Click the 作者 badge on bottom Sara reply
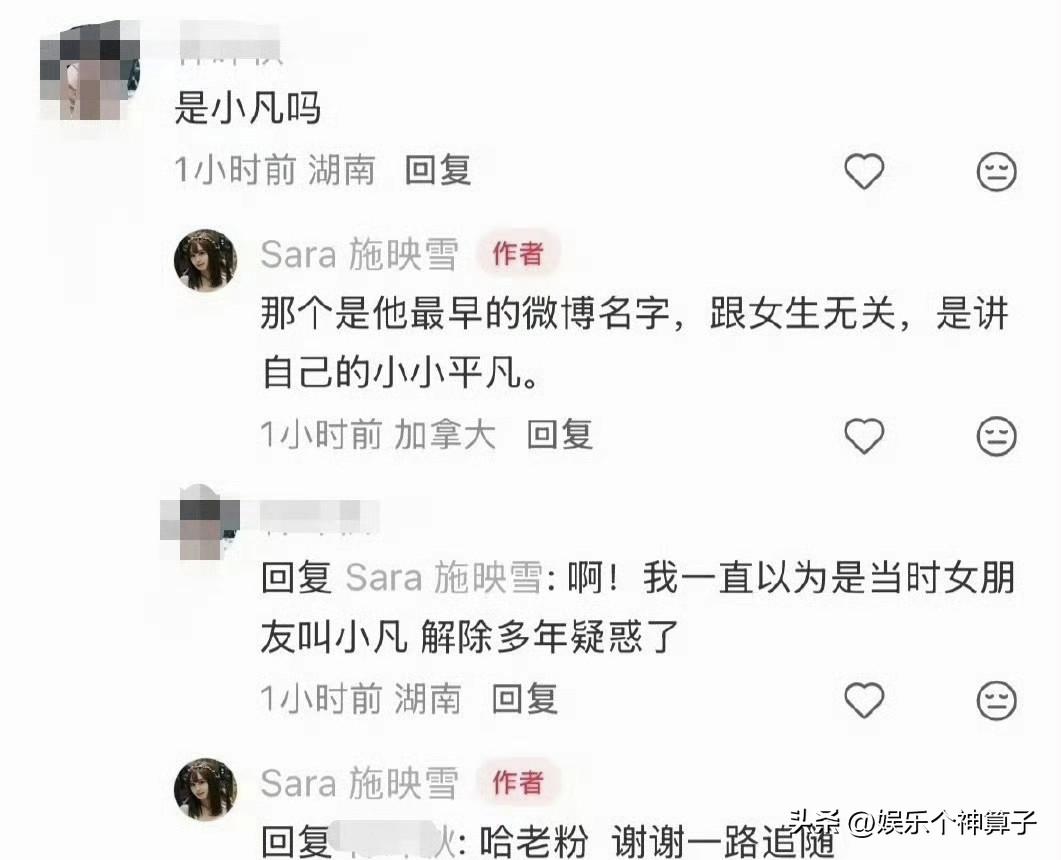Image resolution: width=1061 pixels, height=860 pixels. tap(518, 782)
